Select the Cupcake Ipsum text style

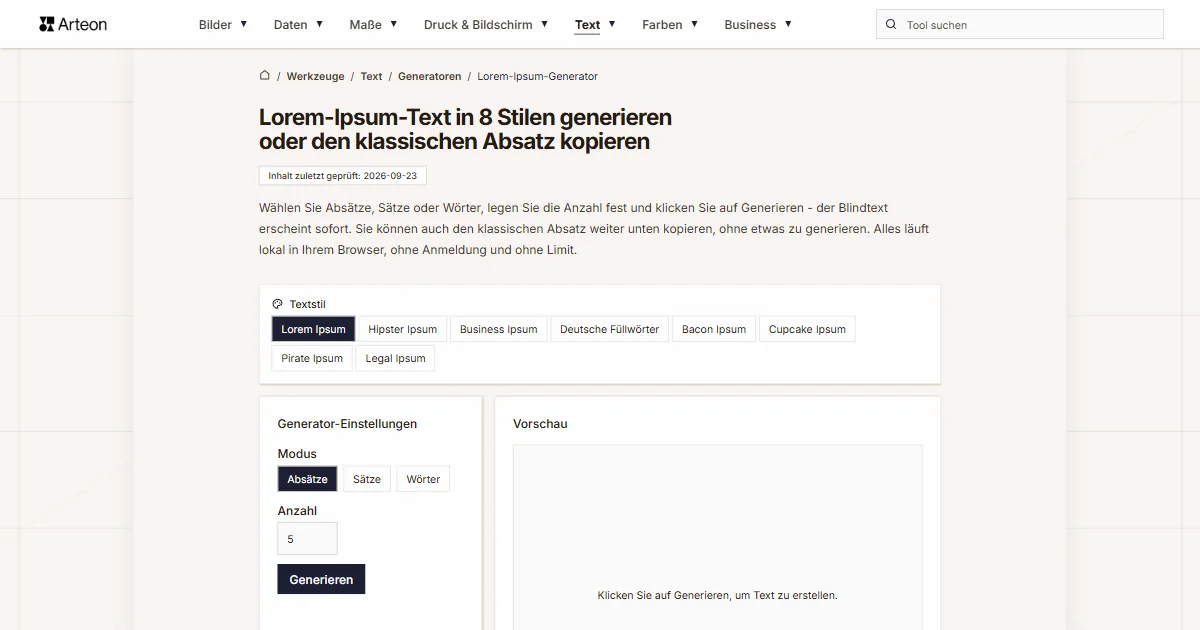point(807,329)
